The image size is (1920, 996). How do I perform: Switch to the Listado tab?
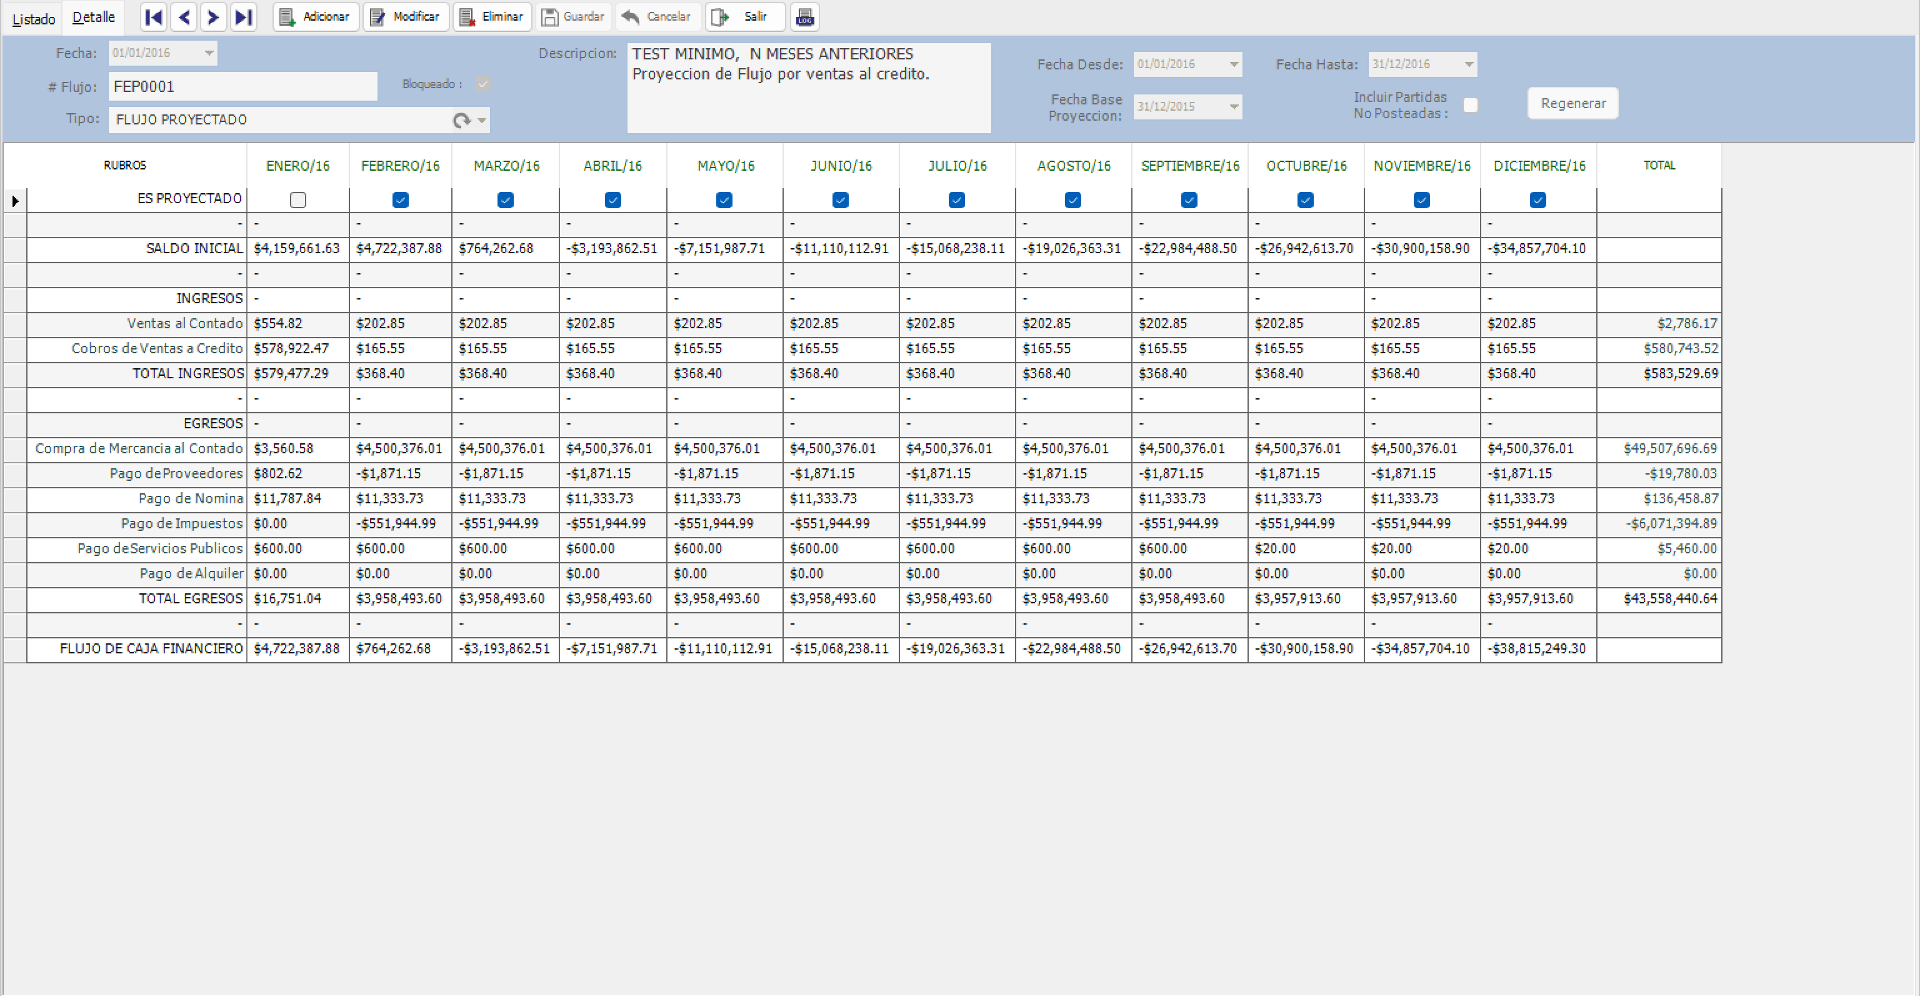tap(33, 18)
